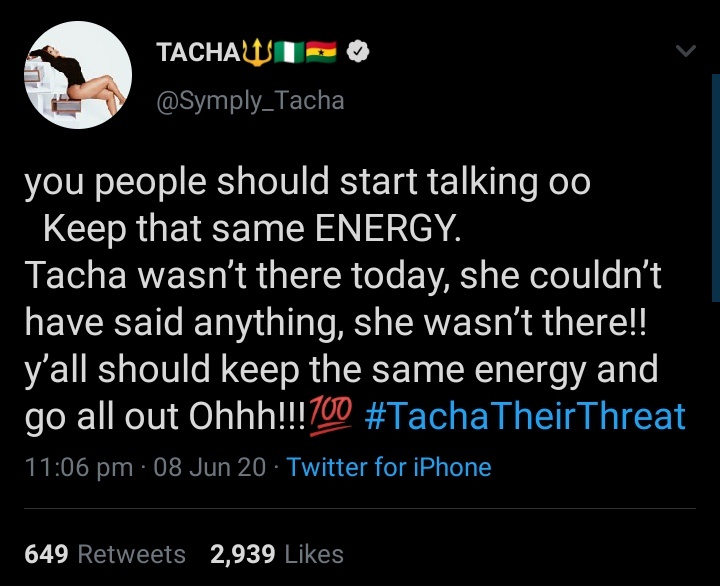
Task: Open the @Symply_Tacha handle link
Action: [250, 100]
